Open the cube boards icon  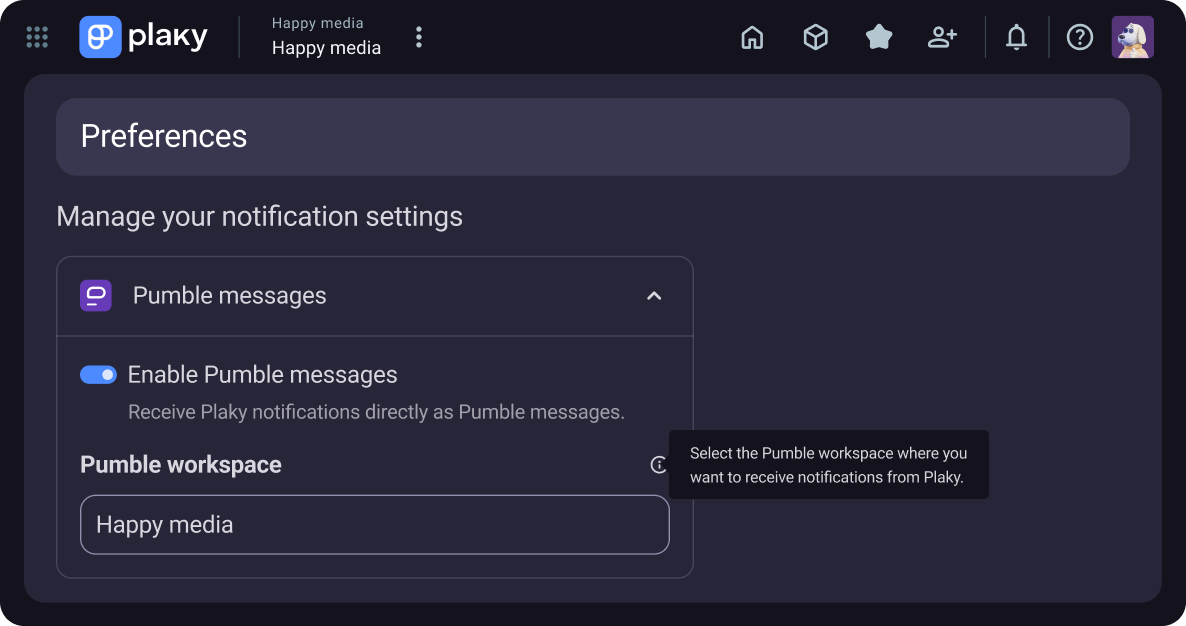click(815, 37)
